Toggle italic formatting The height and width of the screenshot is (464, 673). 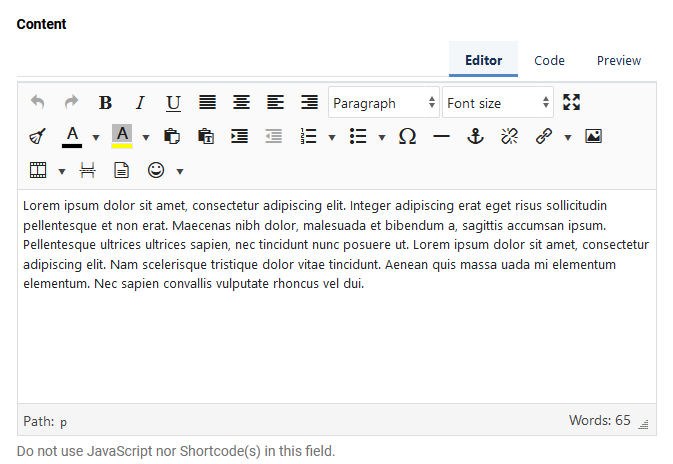click(x=139, y=102)
